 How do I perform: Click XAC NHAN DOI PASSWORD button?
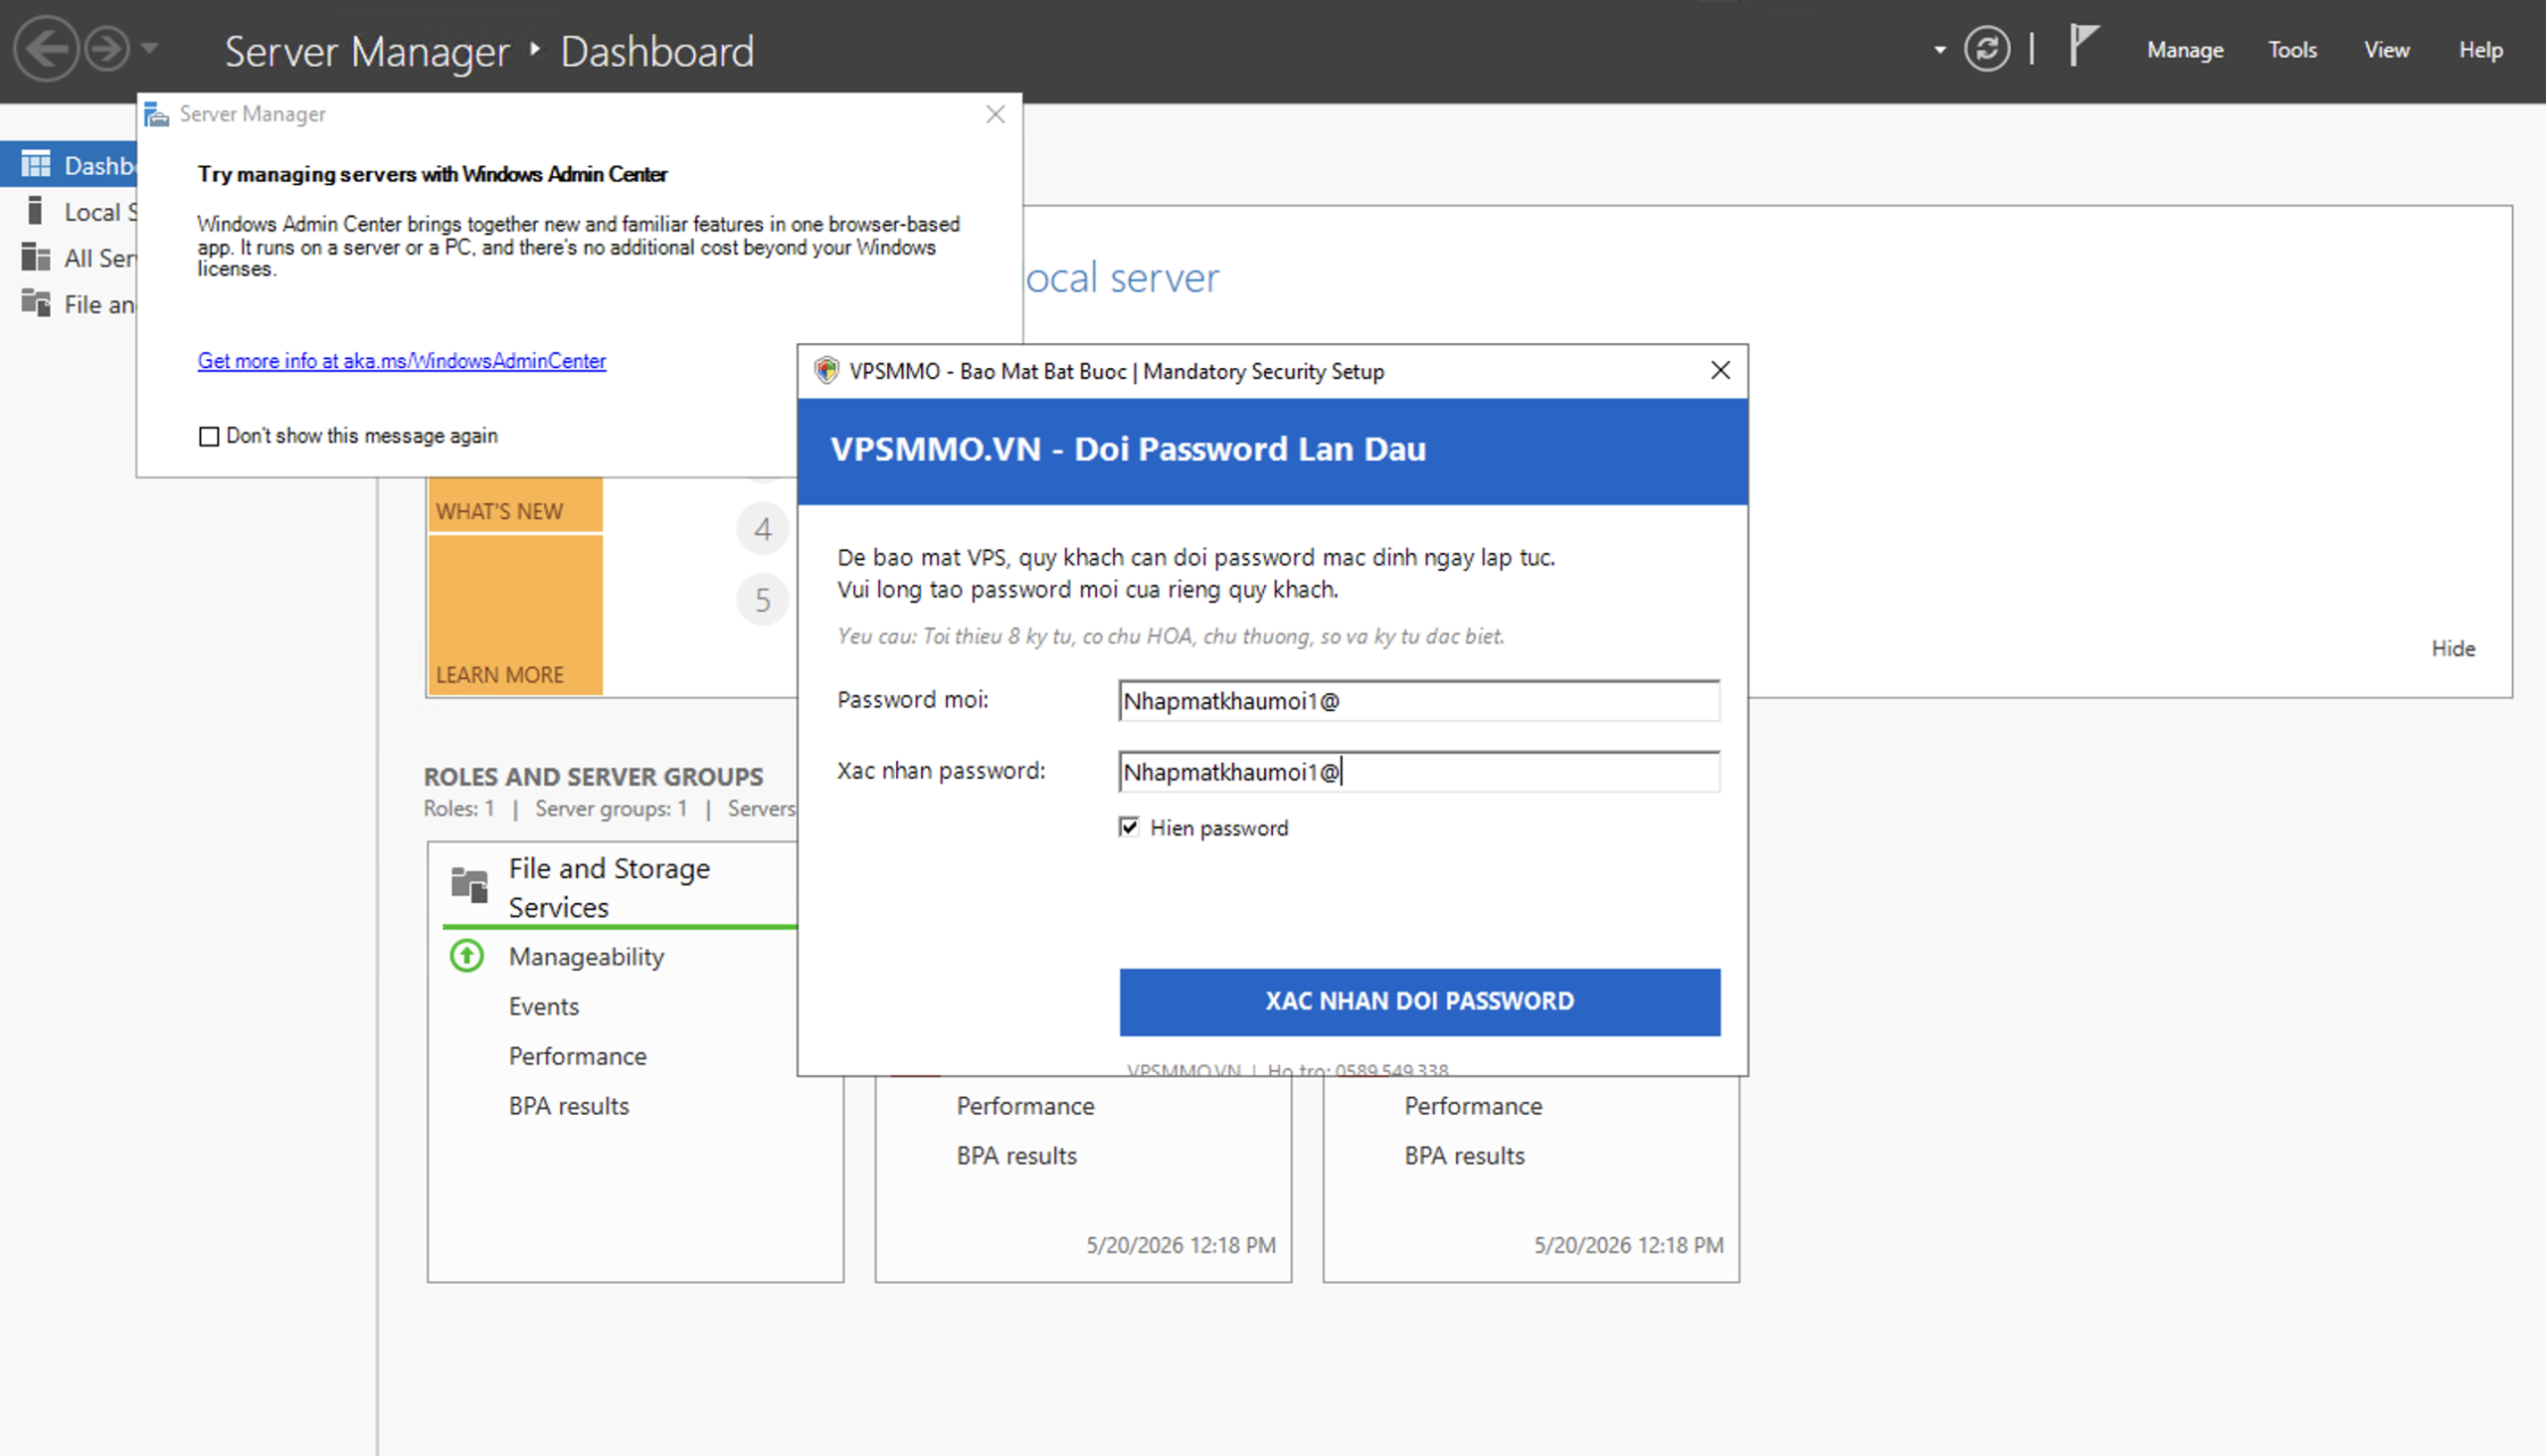[1419, 1001]
